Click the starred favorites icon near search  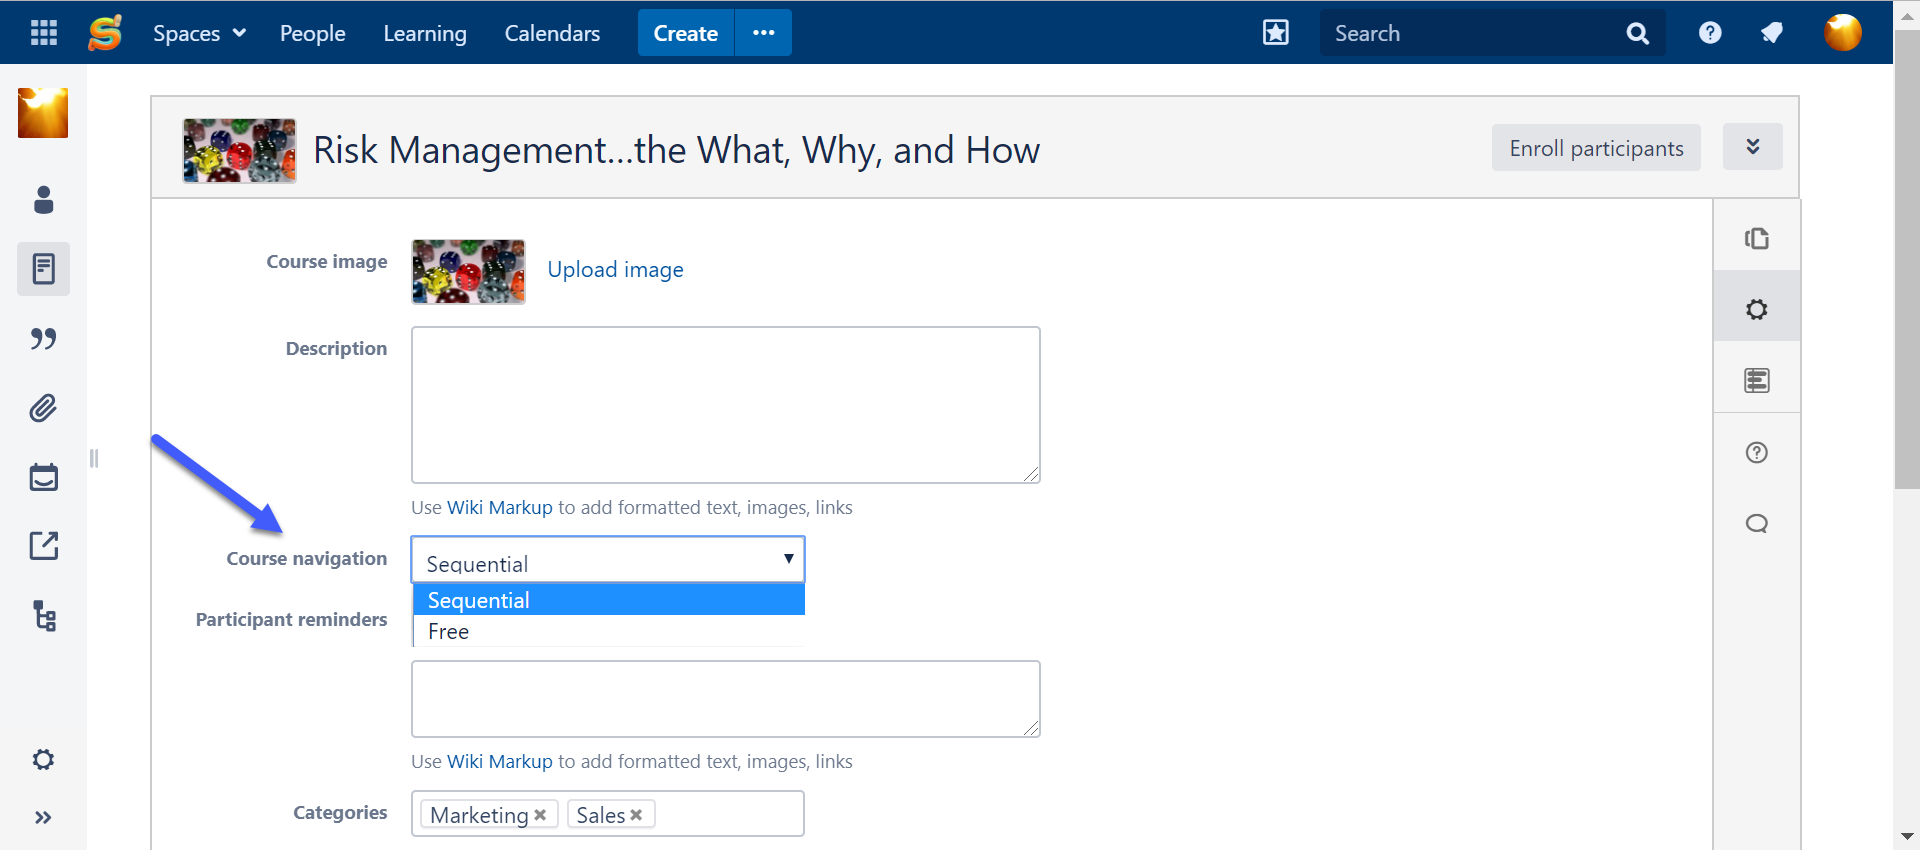coord(1275,33)
